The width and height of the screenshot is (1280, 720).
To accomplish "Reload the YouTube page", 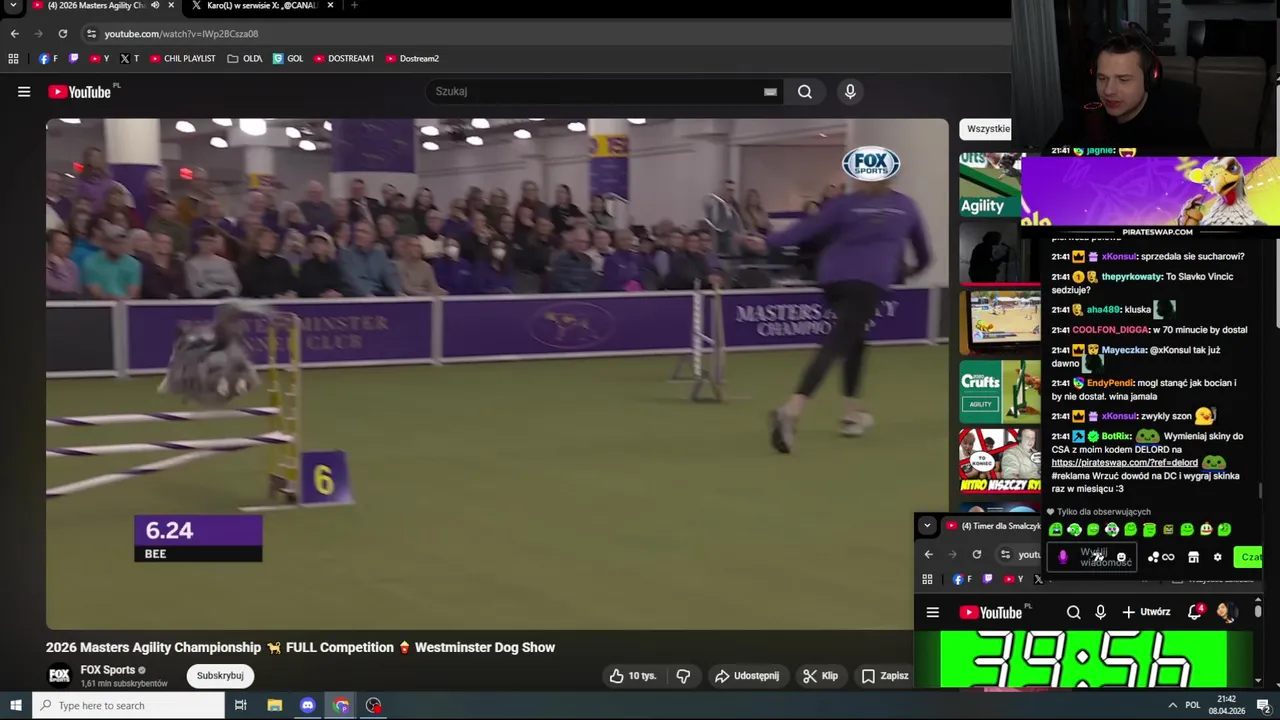I will click(62, 33).
